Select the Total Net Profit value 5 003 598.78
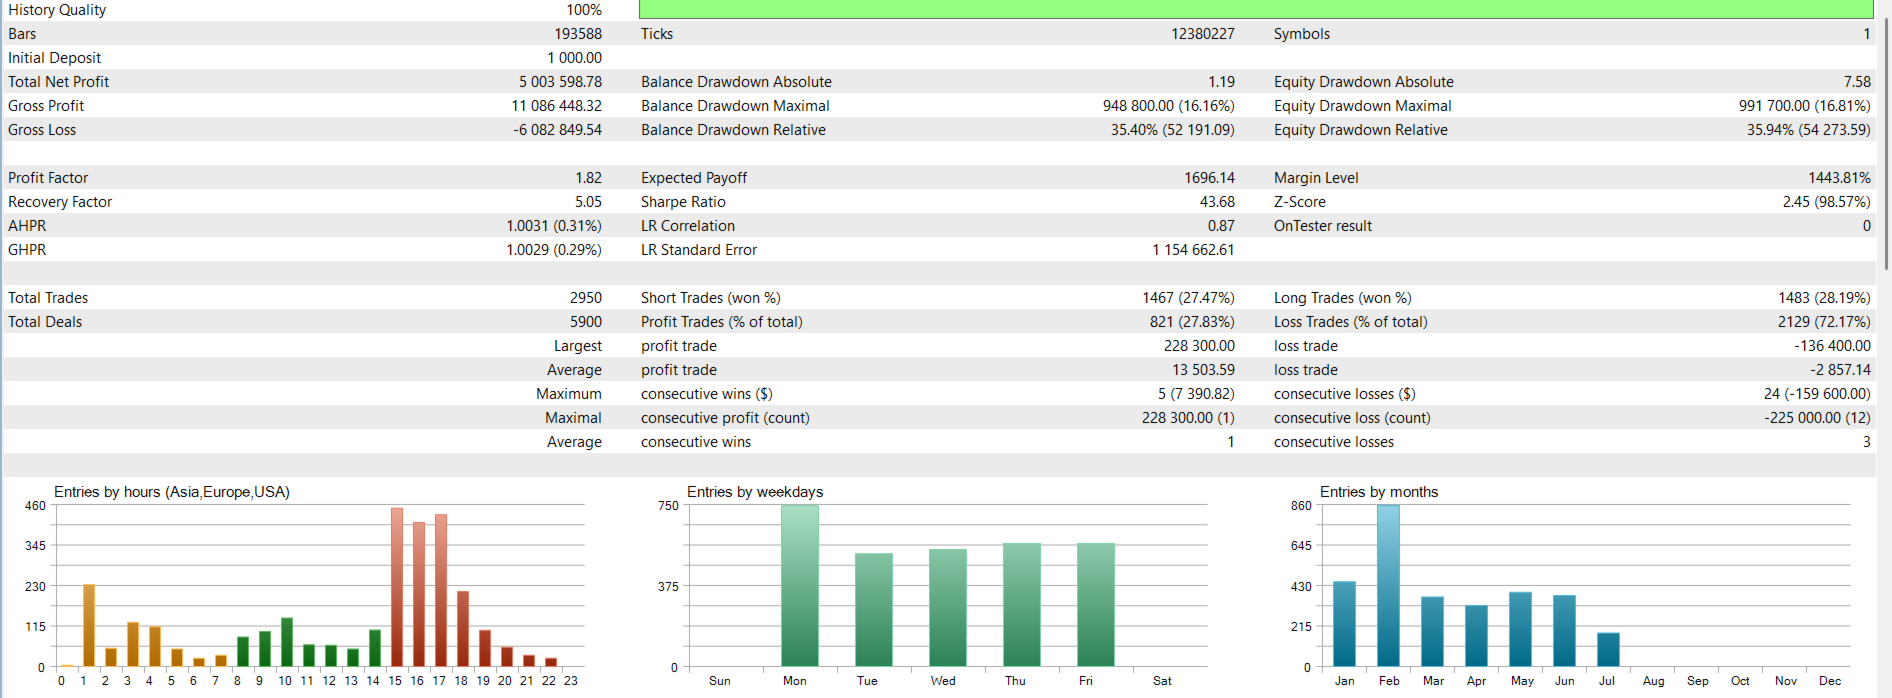The height and width of the screenshot is (698, 1892). [560, 82]
